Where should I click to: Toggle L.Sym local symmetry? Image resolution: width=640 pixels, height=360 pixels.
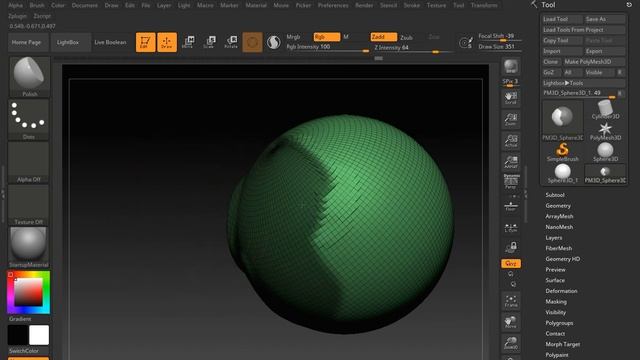(x=511, y=228)
